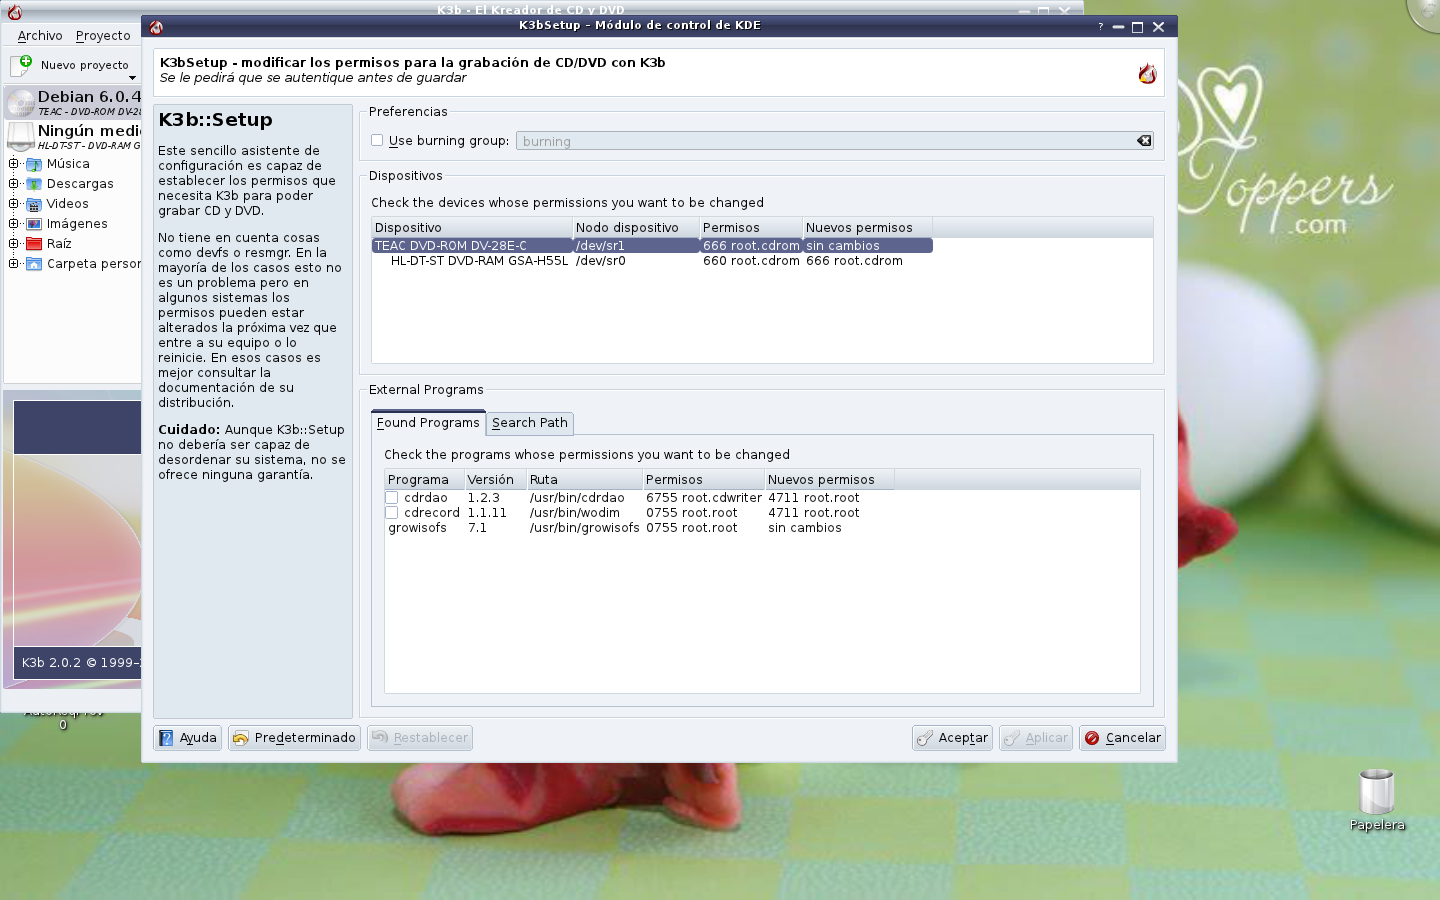1440x900 pixels.
Task: Click the Ningún medio drive icon
Action: click(x=21, y=137)
